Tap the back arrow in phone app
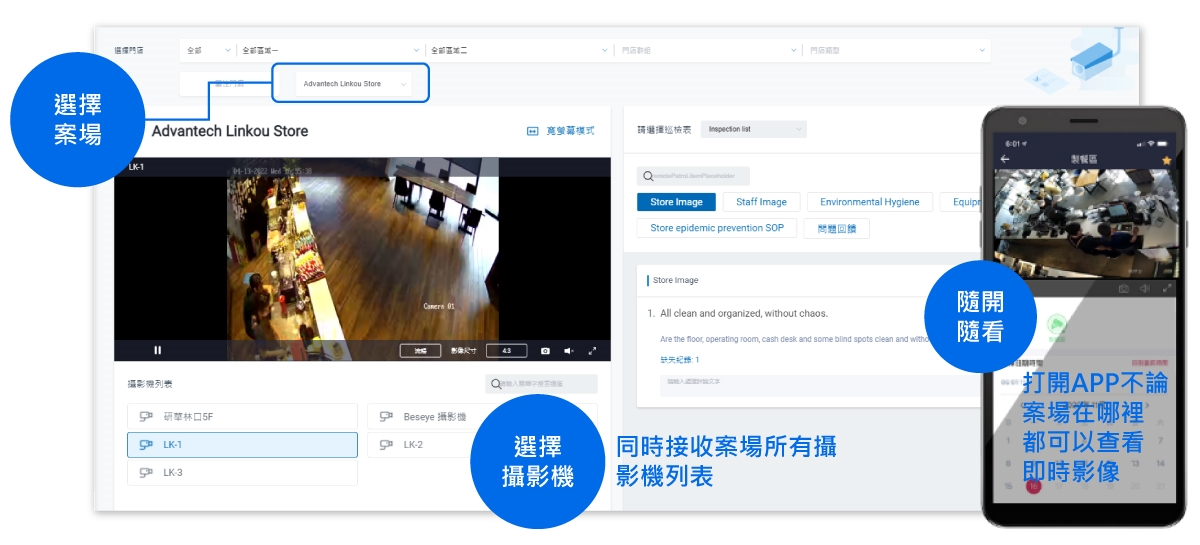Viewport: 1200px width, 545px height. (x=1005, y=158)
